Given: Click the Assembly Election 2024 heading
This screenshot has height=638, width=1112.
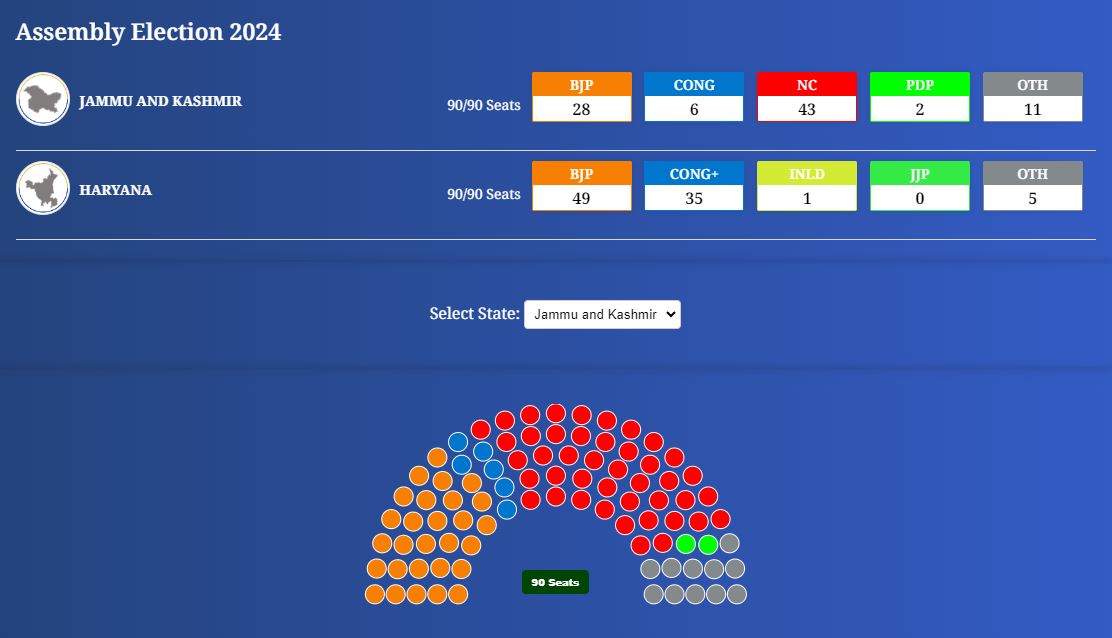Looking at the screenshot, I should tap(148, 32).
